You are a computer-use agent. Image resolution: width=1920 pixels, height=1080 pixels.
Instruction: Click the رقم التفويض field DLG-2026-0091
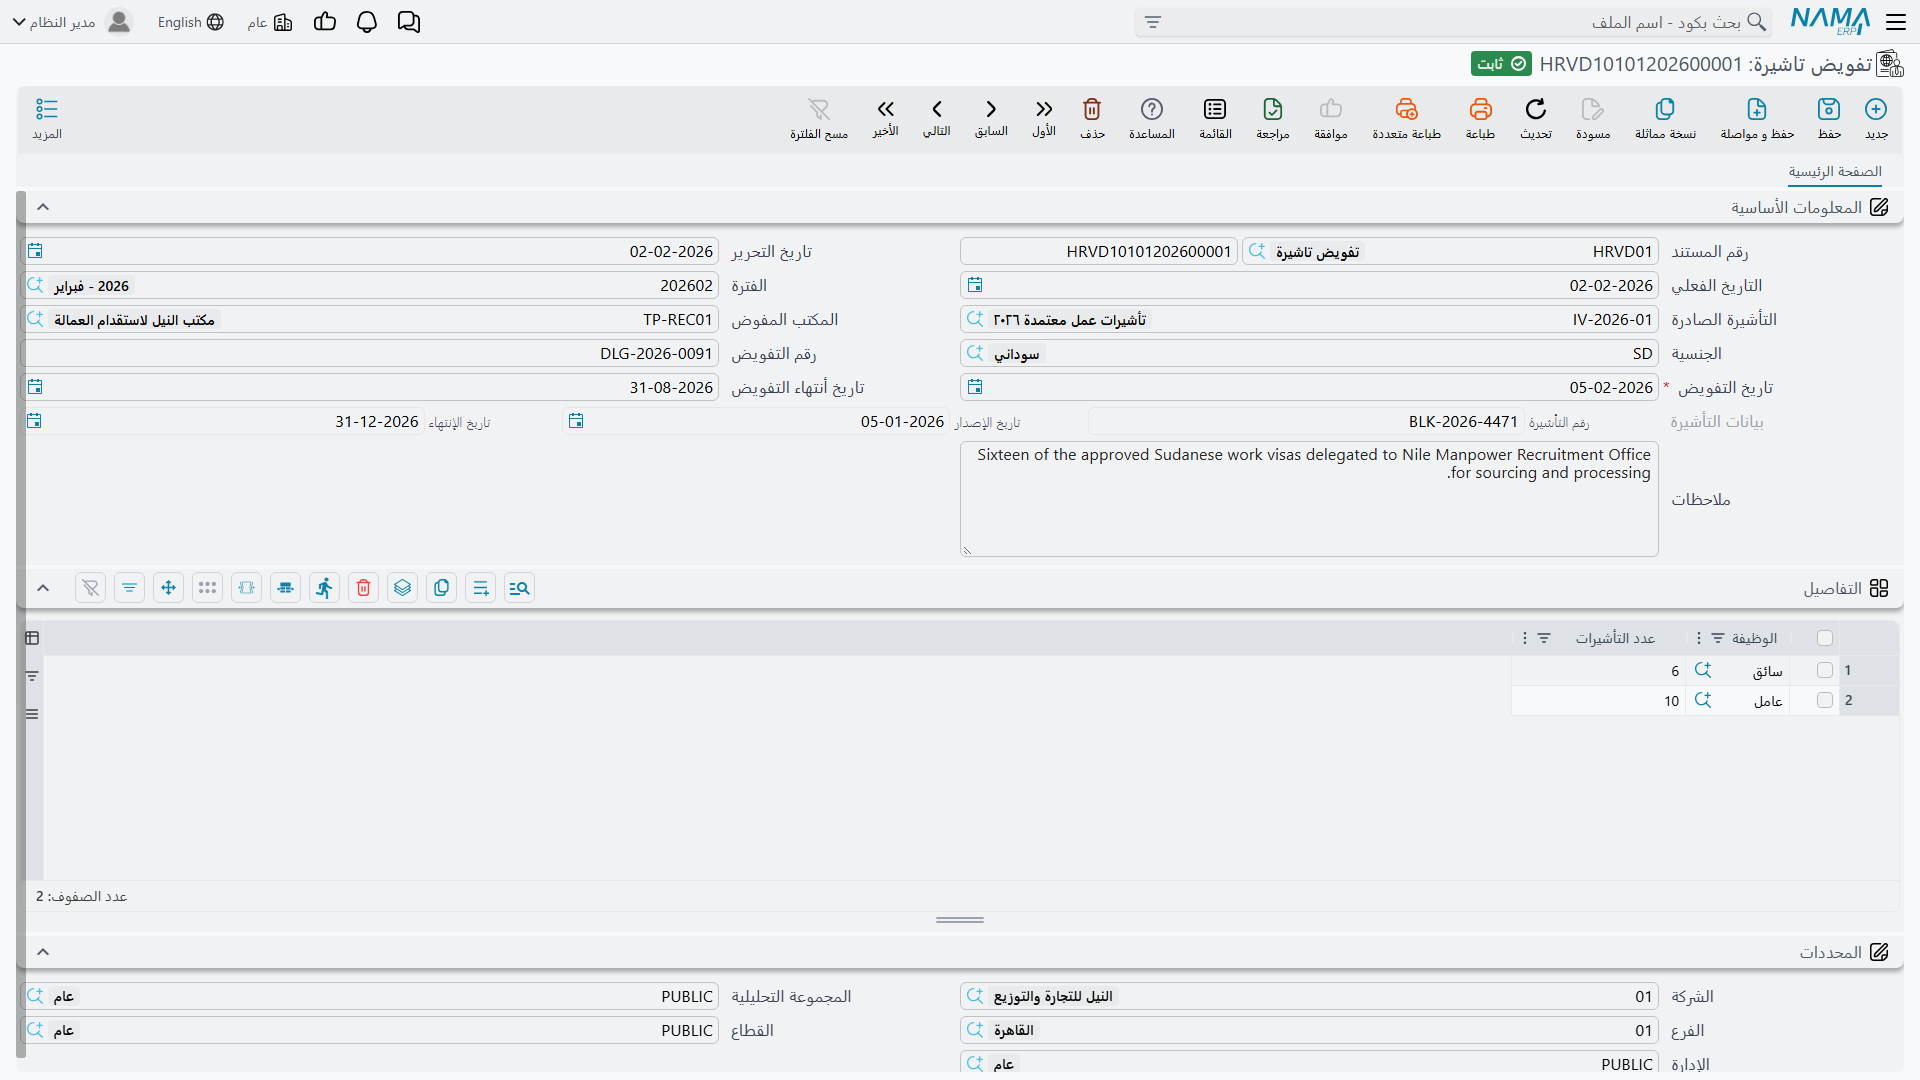tap(370, 353)
